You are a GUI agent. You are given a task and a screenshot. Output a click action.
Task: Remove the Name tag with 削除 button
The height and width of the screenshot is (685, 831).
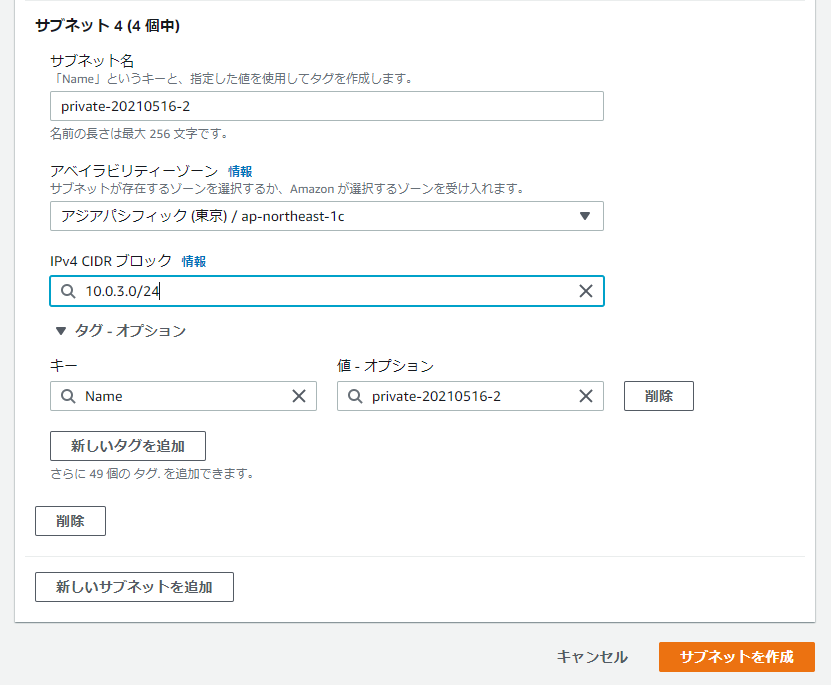(659, 396)
